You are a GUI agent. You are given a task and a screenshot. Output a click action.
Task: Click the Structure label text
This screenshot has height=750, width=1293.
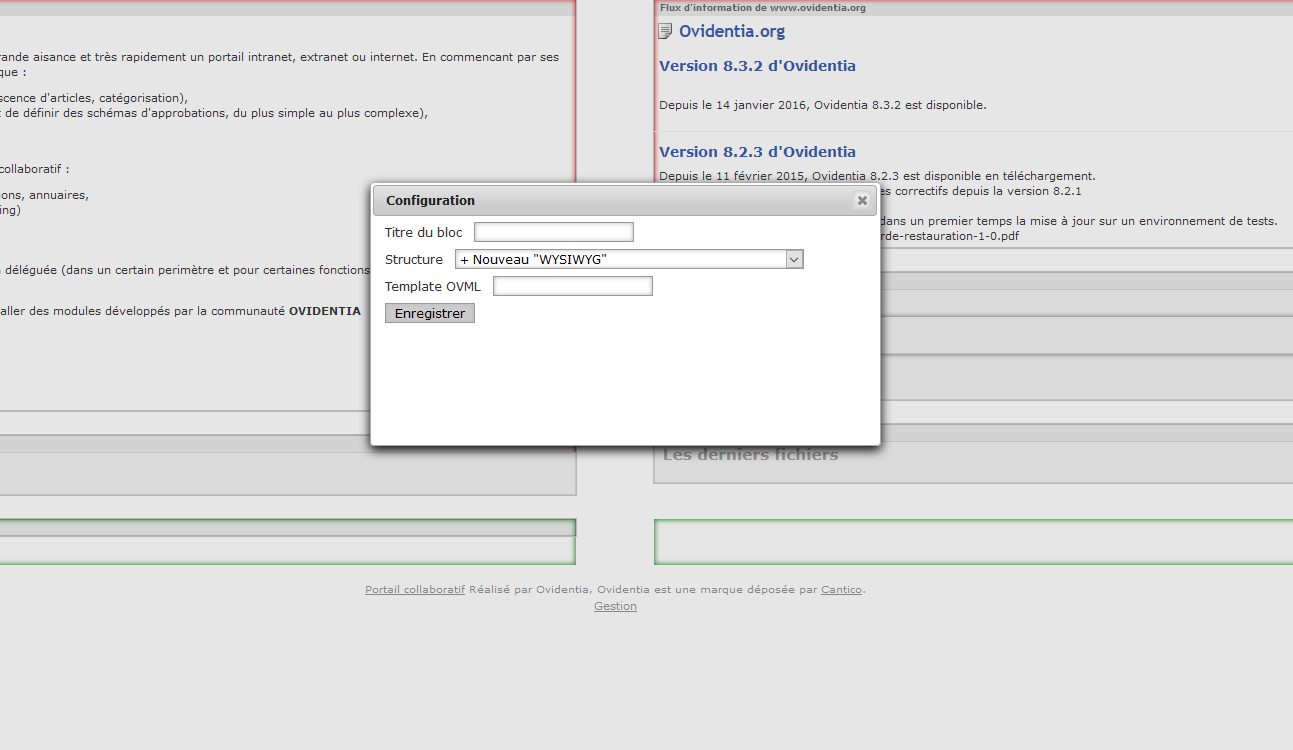click(x=413, y=260)
